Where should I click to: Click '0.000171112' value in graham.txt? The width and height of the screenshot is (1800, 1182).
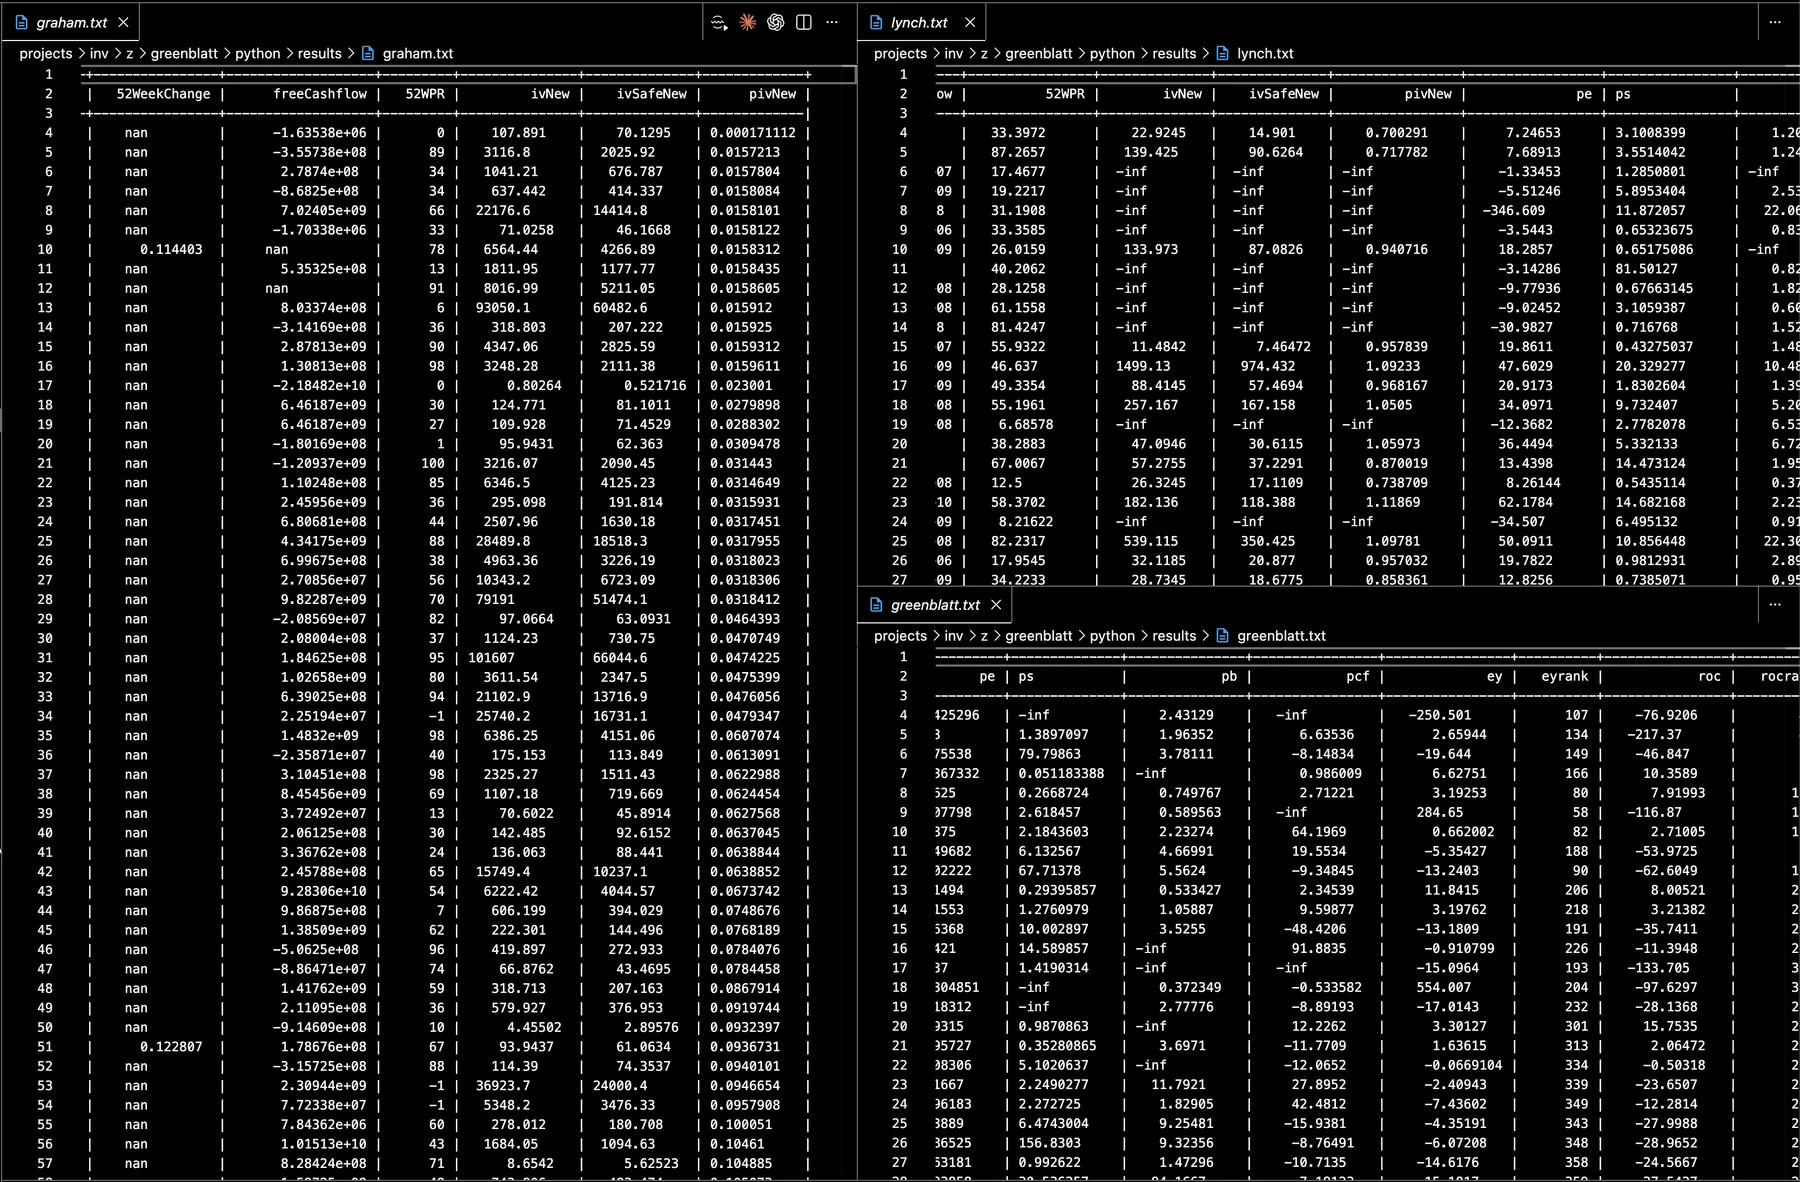753,133
